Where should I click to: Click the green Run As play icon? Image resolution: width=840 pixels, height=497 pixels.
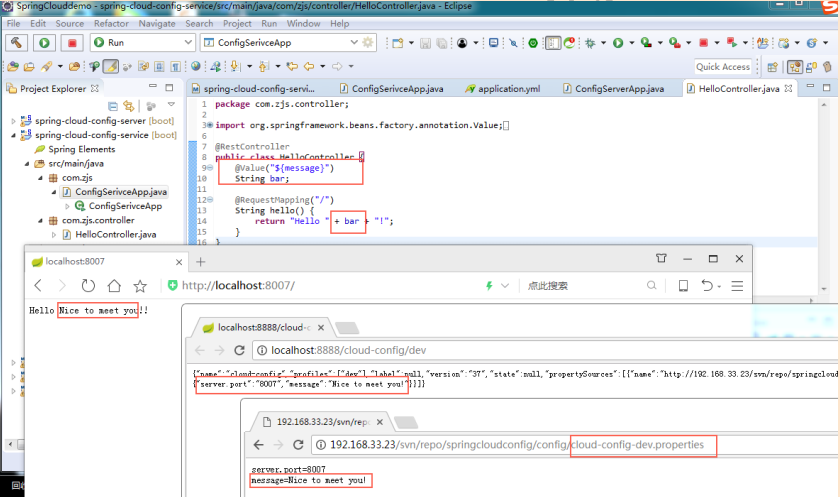coord(618,43)
